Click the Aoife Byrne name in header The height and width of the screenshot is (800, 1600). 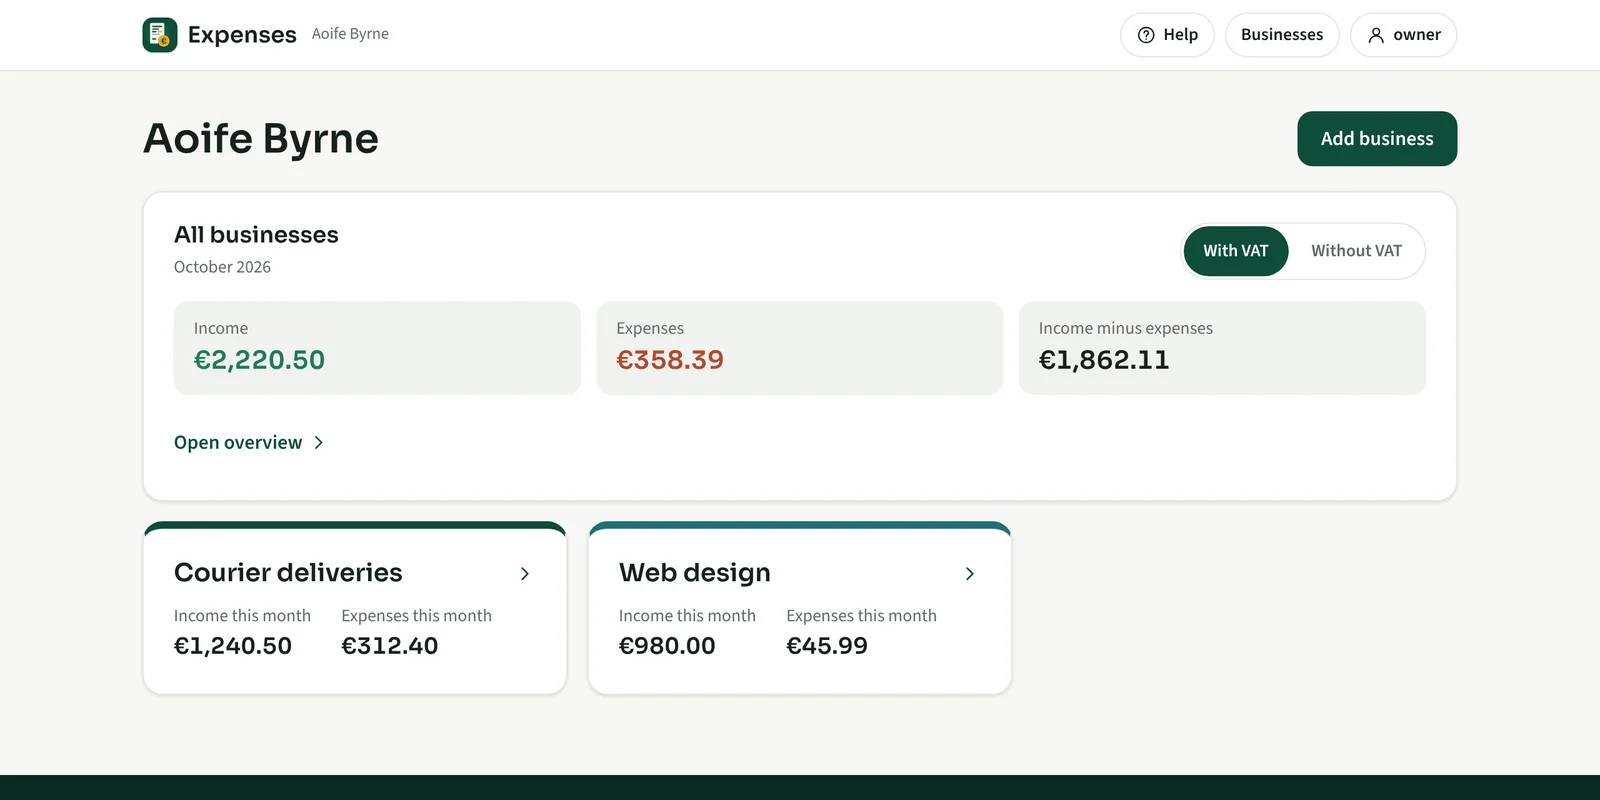(x=350, y=34)
